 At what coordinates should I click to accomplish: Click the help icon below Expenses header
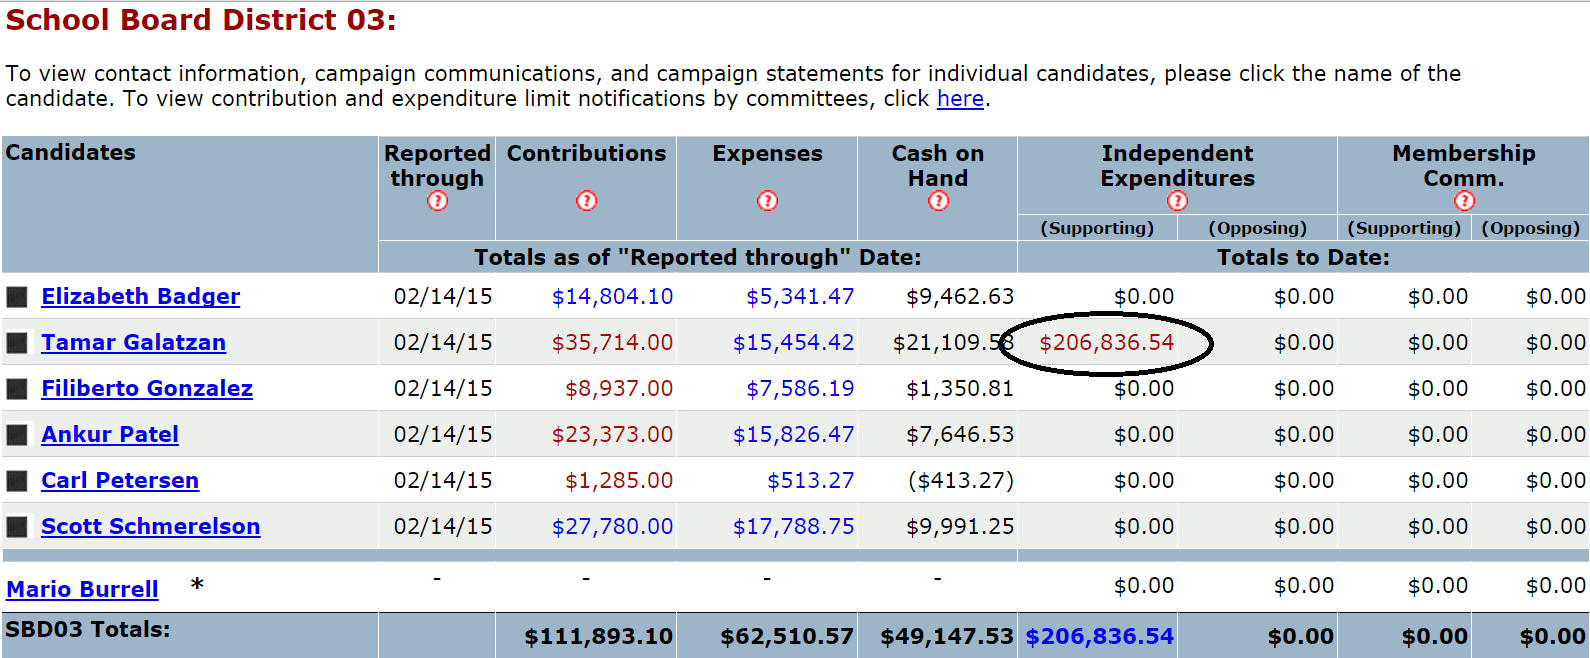click(767, 201)
